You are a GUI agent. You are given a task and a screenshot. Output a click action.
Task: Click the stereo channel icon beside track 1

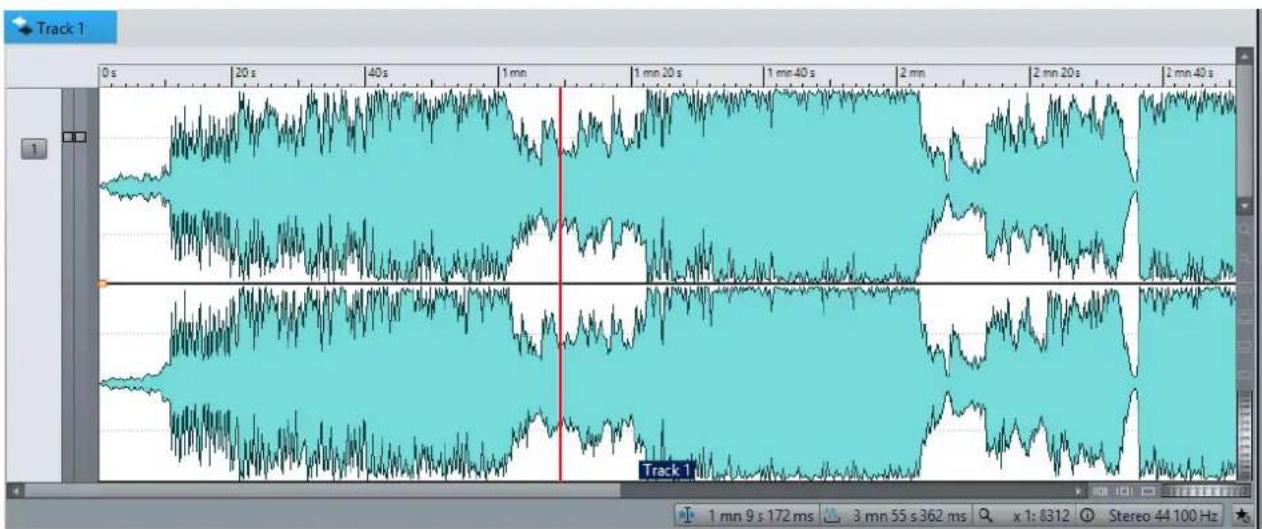click(75, 136)
